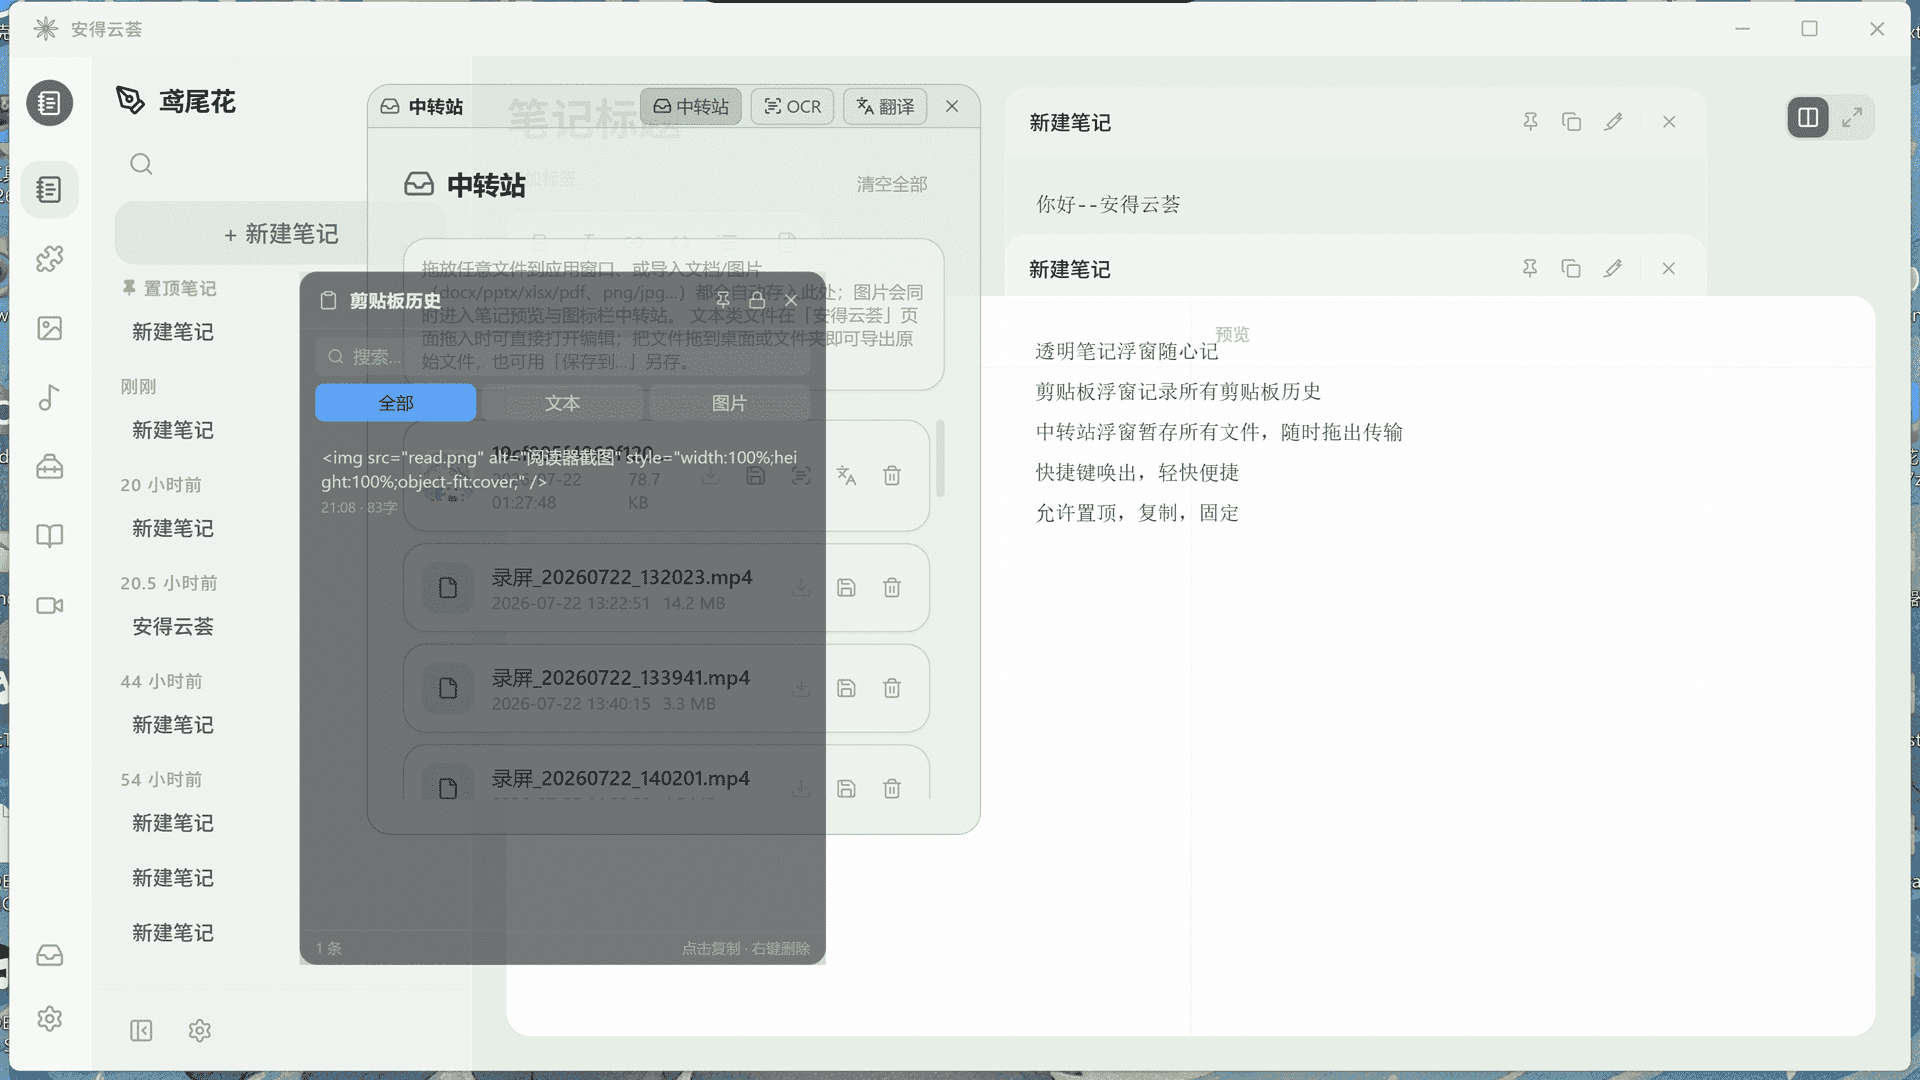Viewport: 1920px width, 1080px height.
Task: Close the 剪贴板历史 window
Action: pos(791,300)
